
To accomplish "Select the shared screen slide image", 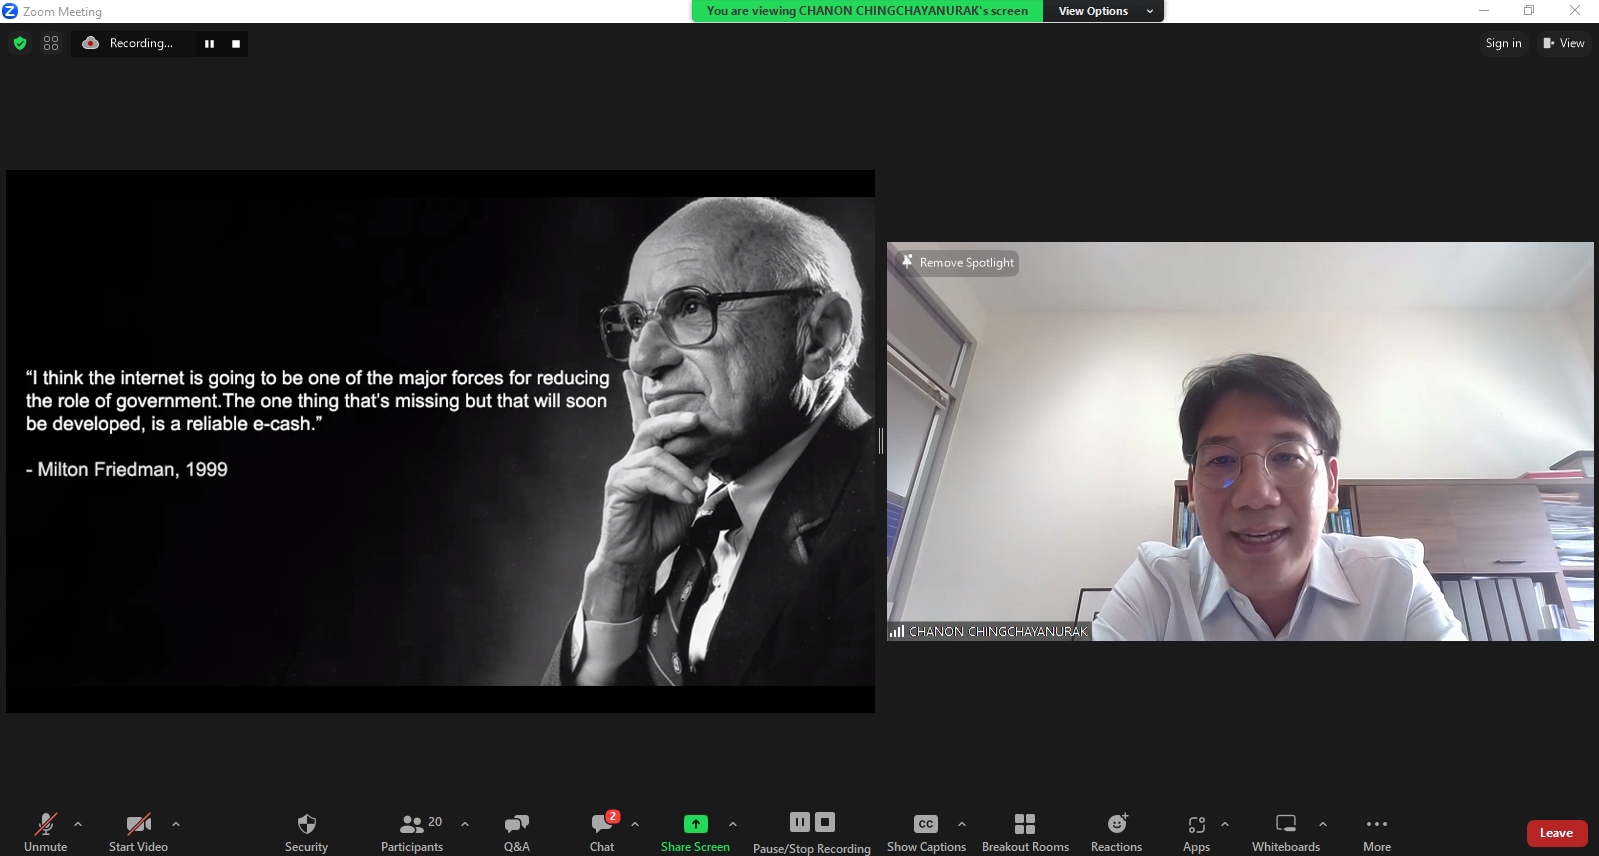I will [x=440, y=441].
